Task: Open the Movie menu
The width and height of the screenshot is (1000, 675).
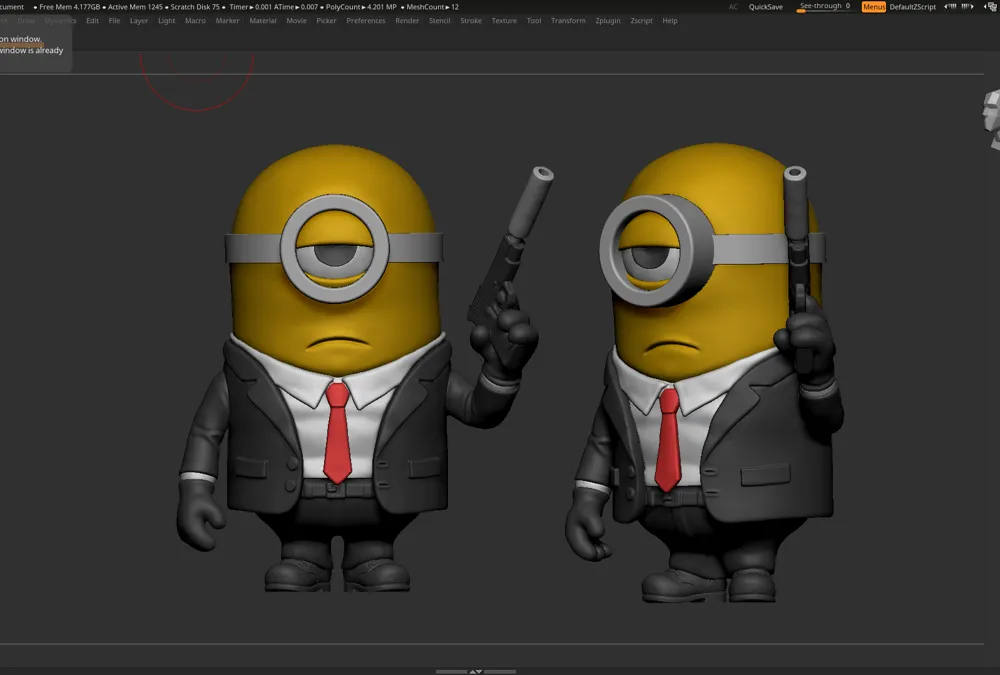Action: tap(296, 20)
